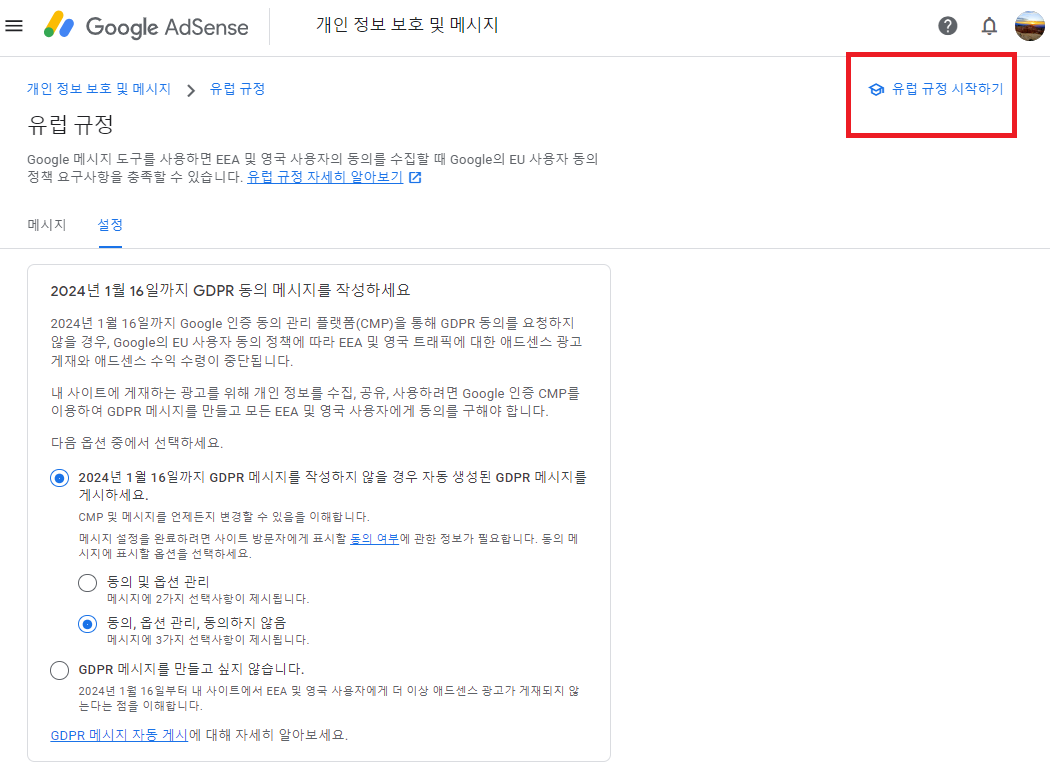Click the external link icon after 자세히 알아보기

pos(415,177)
